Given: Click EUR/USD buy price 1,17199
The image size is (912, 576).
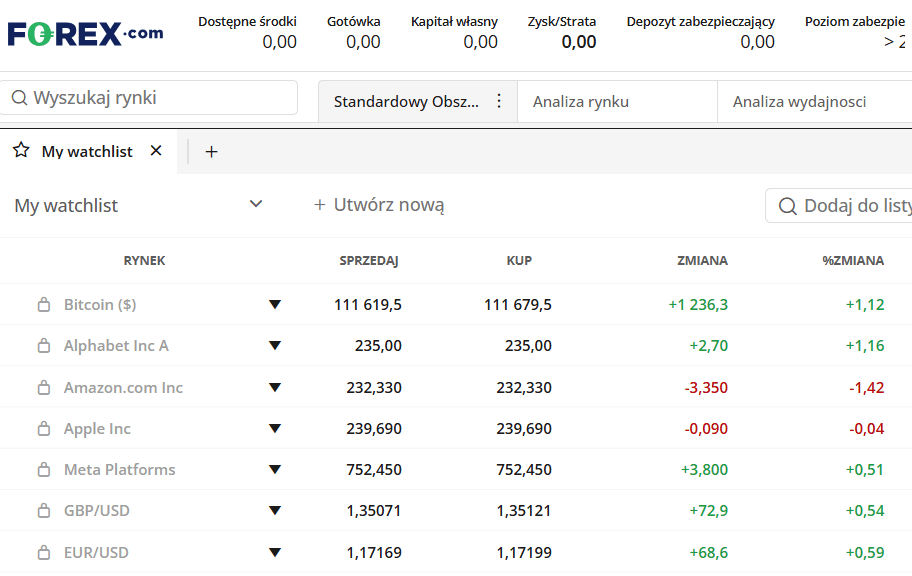Looking at the screenshot, I should (x=524, y=552).
